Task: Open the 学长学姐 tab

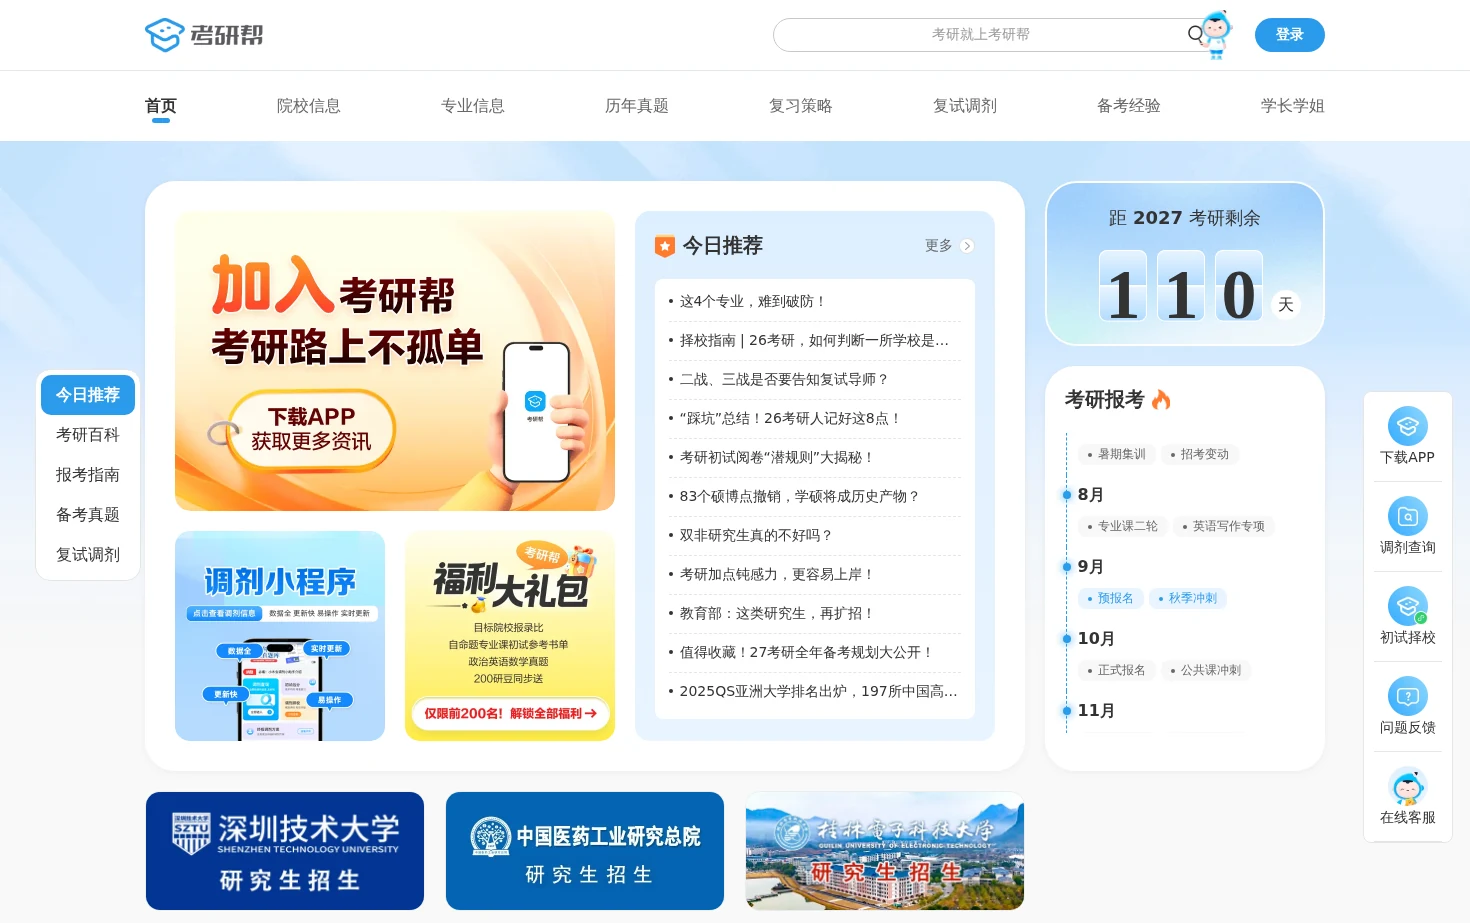Action: [x=1293, y=106]
